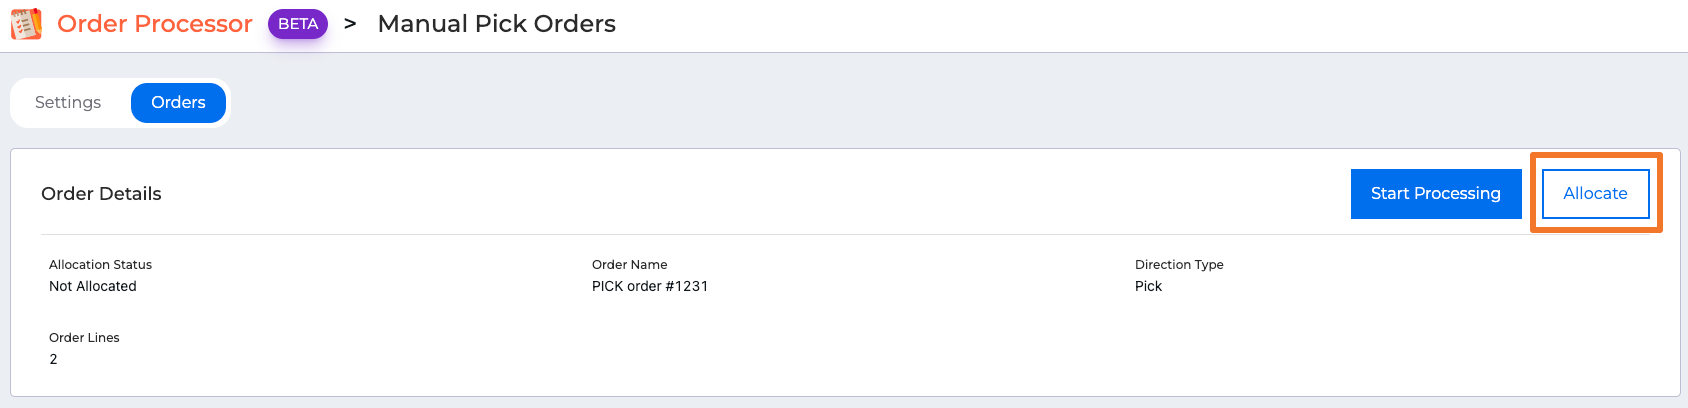Click the Order Details heading

[101, 194]
